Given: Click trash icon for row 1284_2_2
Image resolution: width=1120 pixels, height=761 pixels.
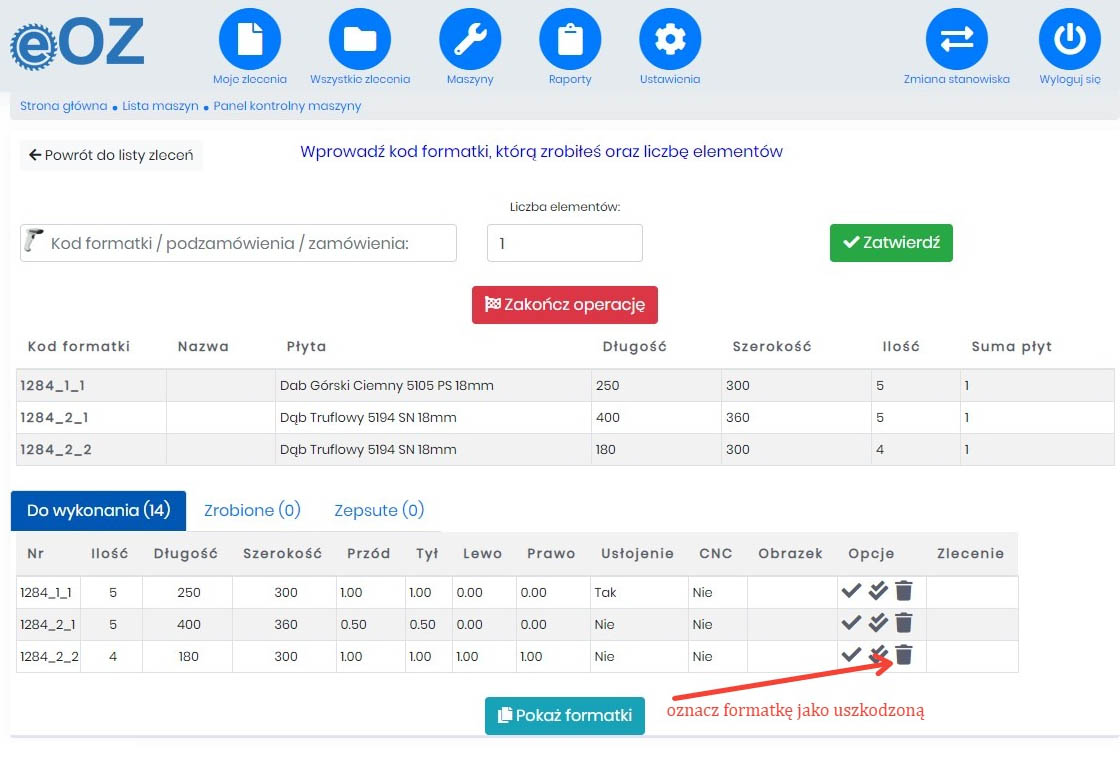Looking at the screenshot, I should (904, 655).
